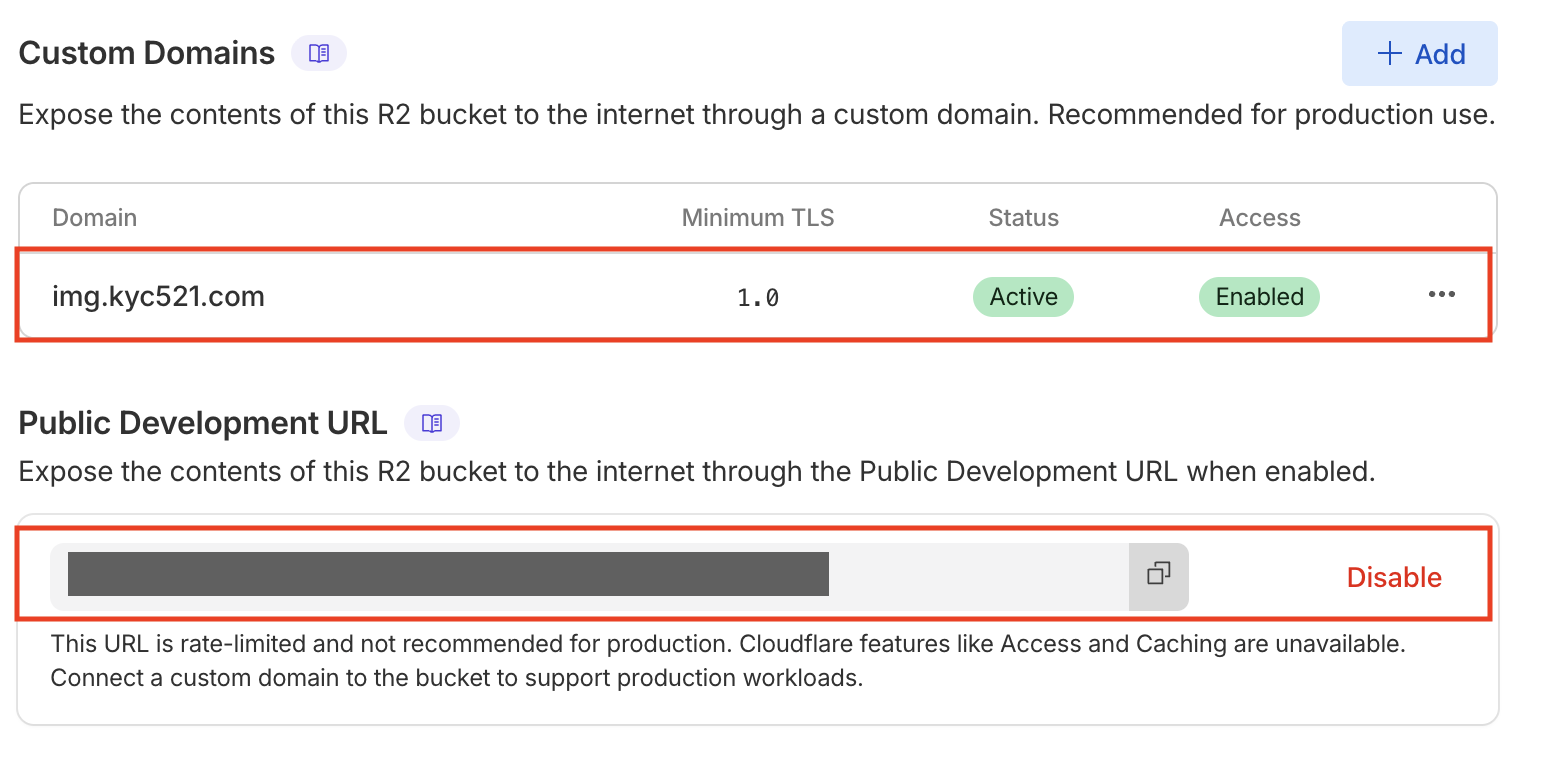Open the Custom Domains documentation book icon
Screen dimensions: 1556x768
(319, 54)
